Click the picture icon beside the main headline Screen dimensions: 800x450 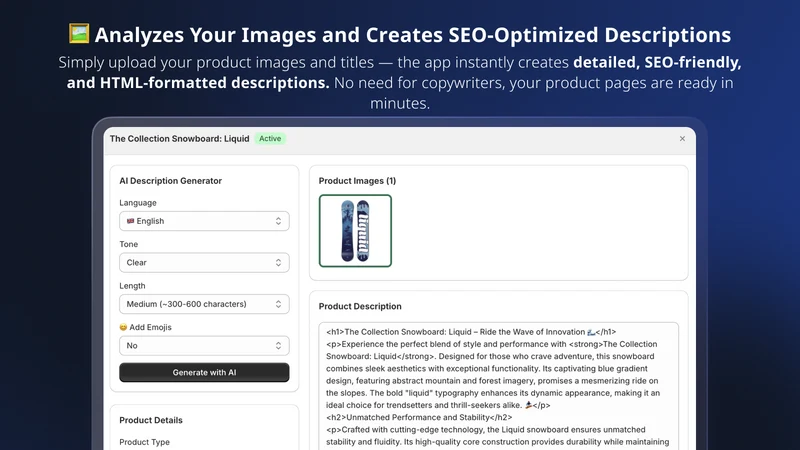coord(79,34)
